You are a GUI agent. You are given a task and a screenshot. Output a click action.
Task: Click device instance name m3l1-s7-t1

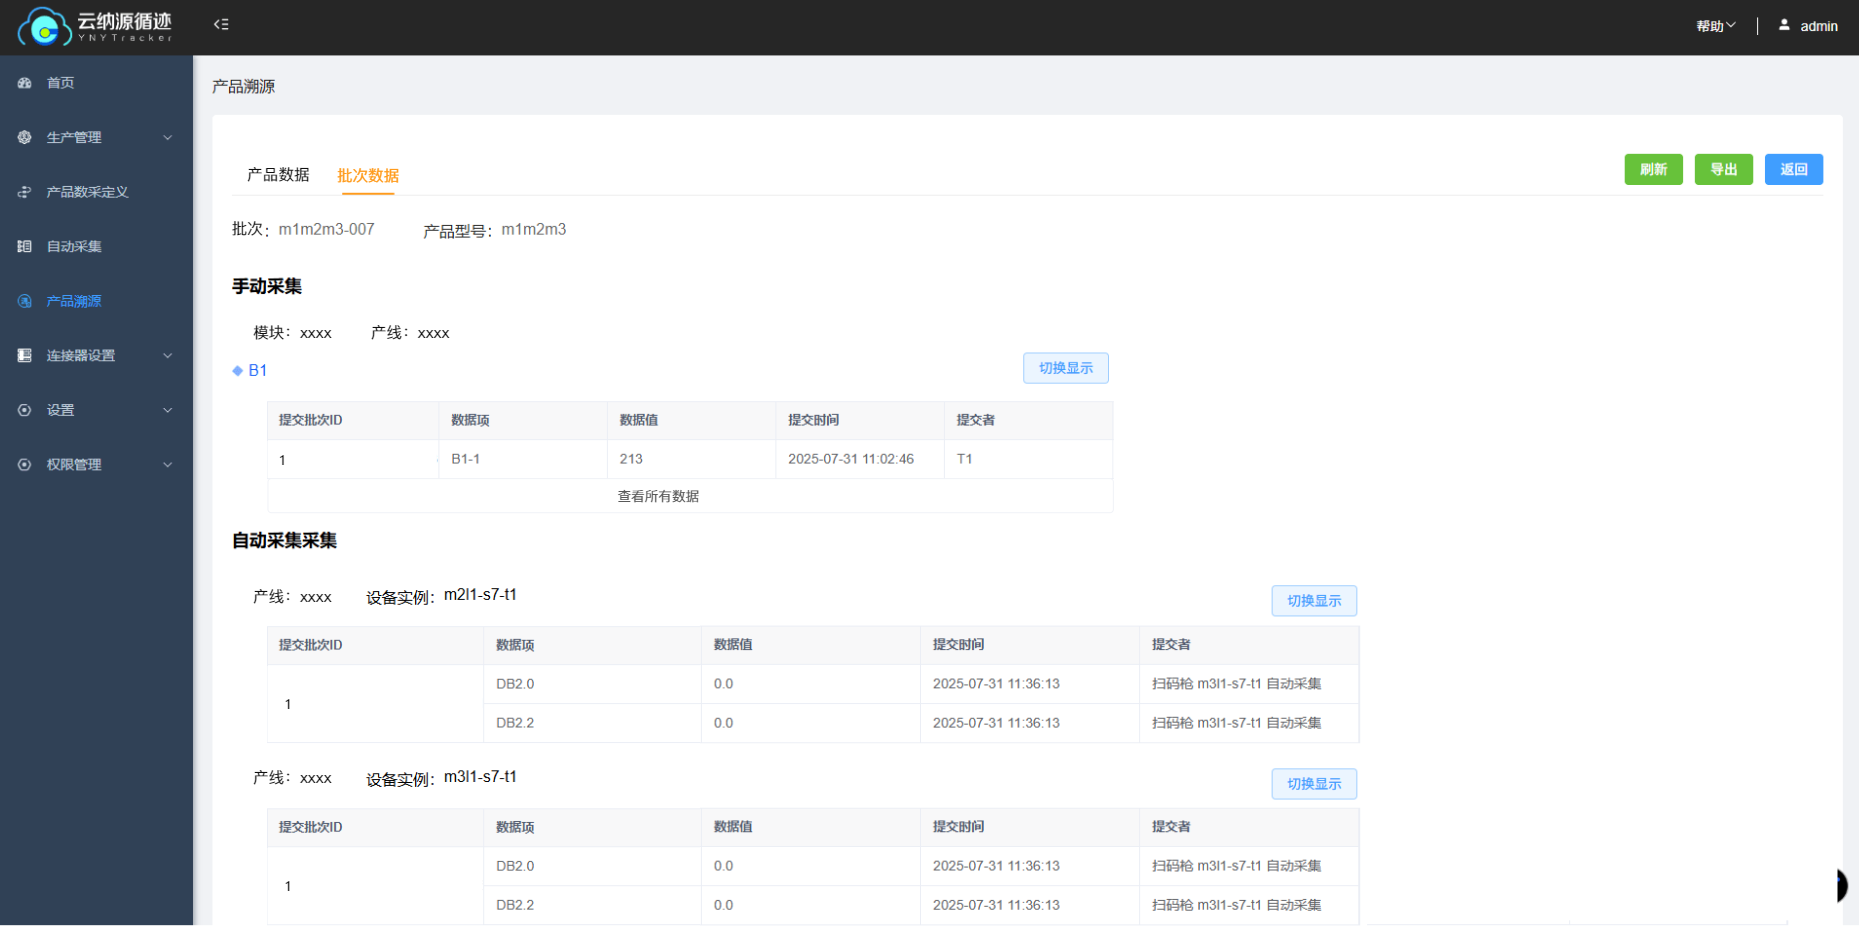tap(480, 776)
